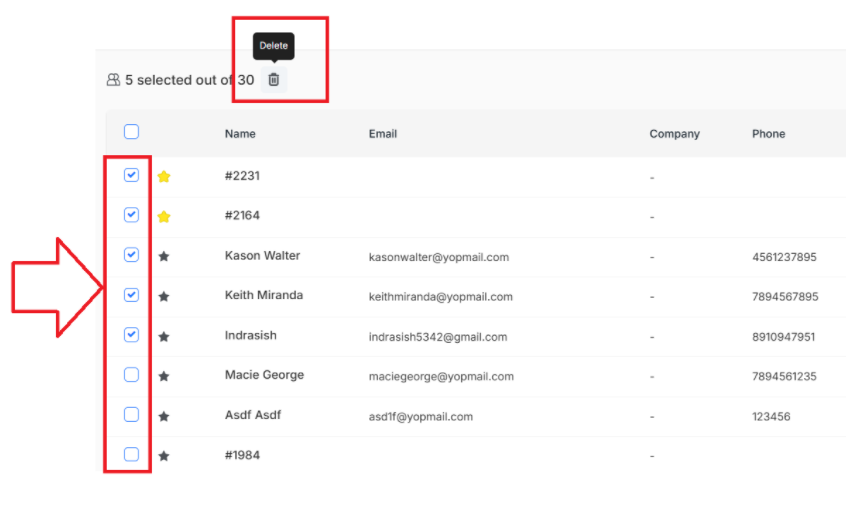This screenshot has width=846, height=524.
Task: Check the Macie George checkbox
Action: click(131, 375)
